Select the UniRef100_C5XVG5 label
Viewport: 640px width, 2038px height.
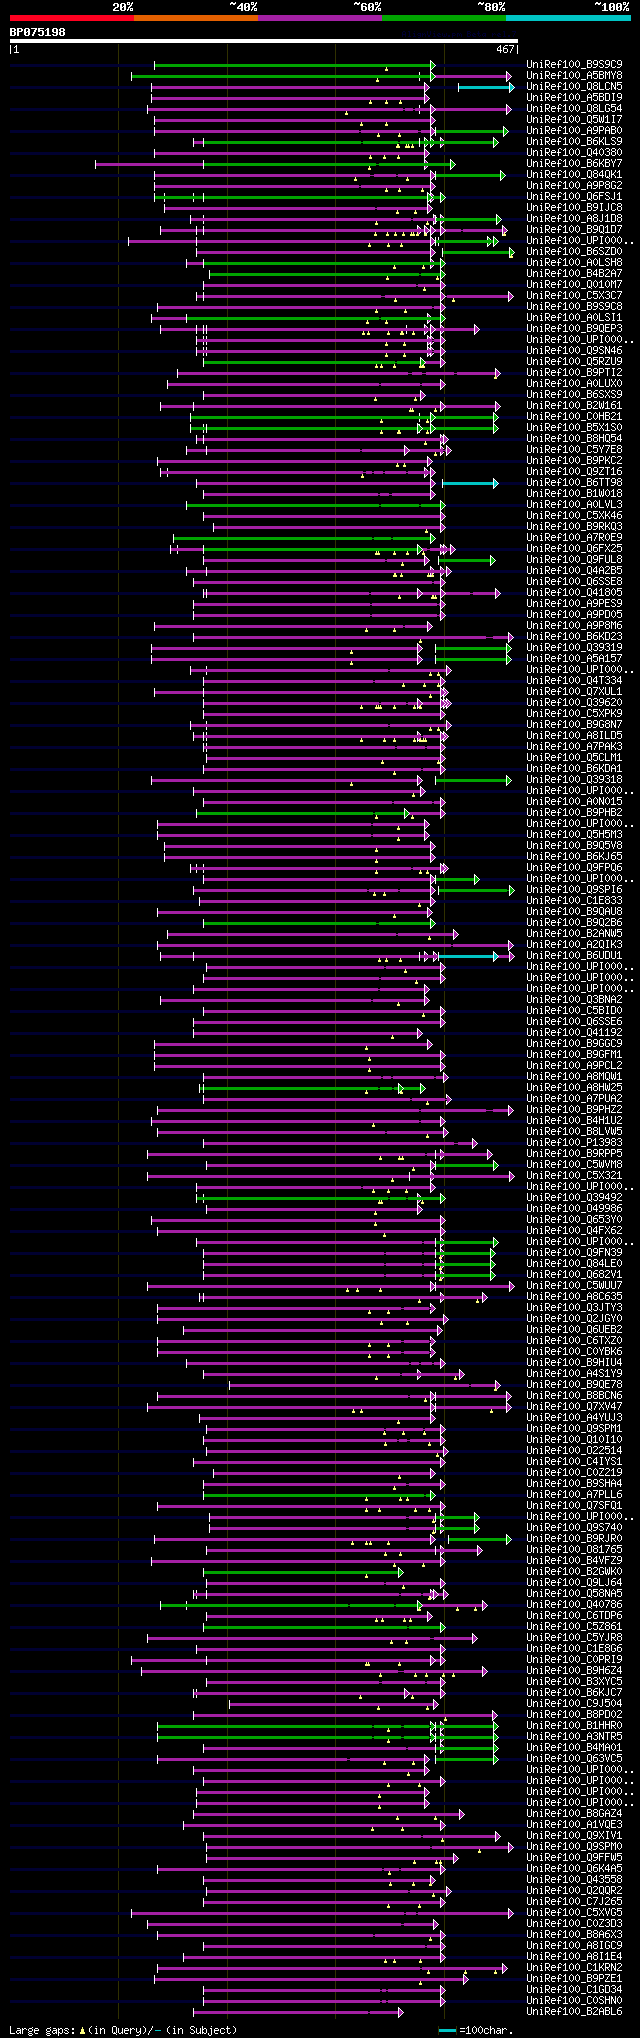[x=574, y=1912]
